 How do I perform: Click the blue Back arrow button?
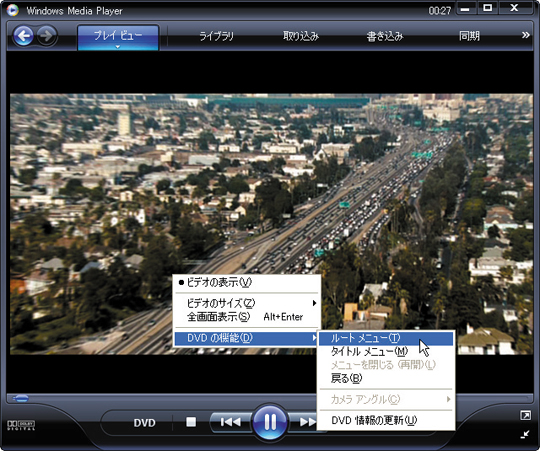[23, 35]
